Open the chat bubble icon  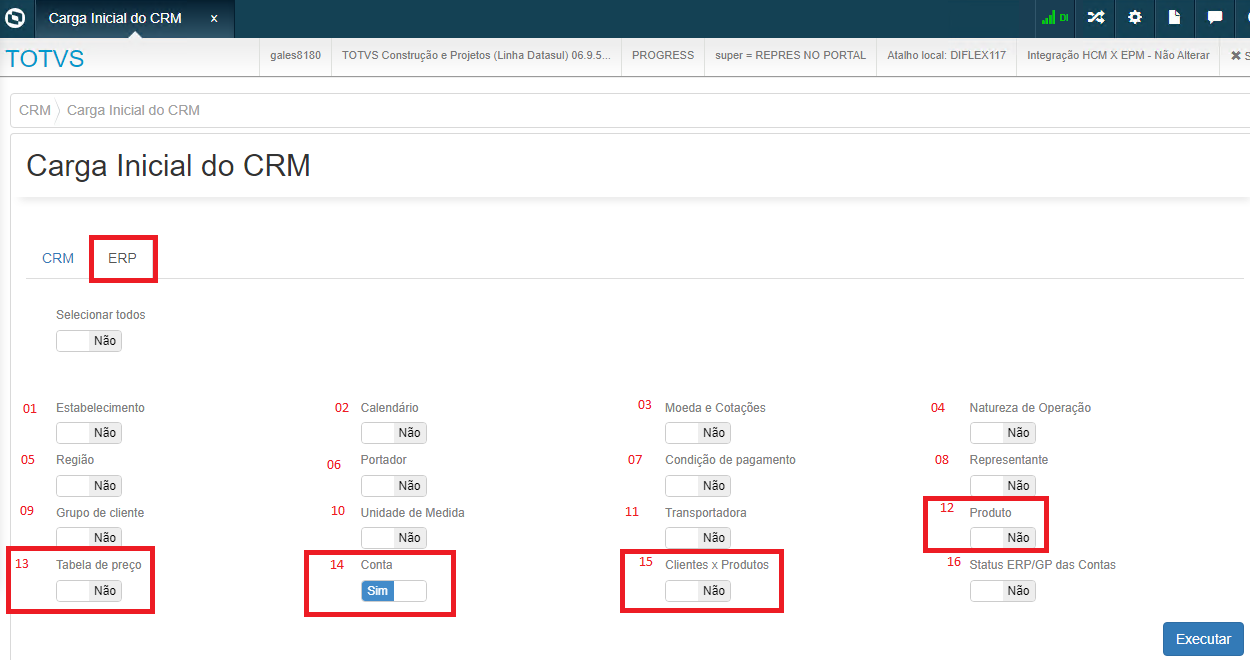(1215, 18)
